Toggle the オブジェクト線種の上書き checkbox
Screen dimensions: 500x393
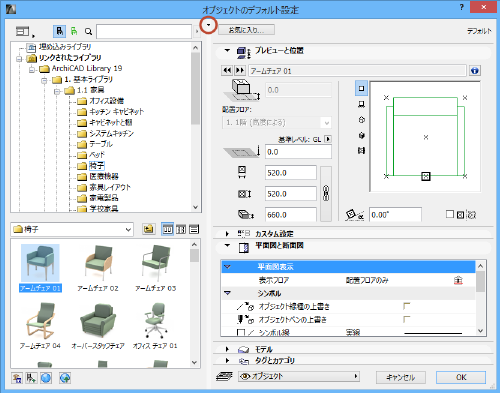(x=406, y=306)
